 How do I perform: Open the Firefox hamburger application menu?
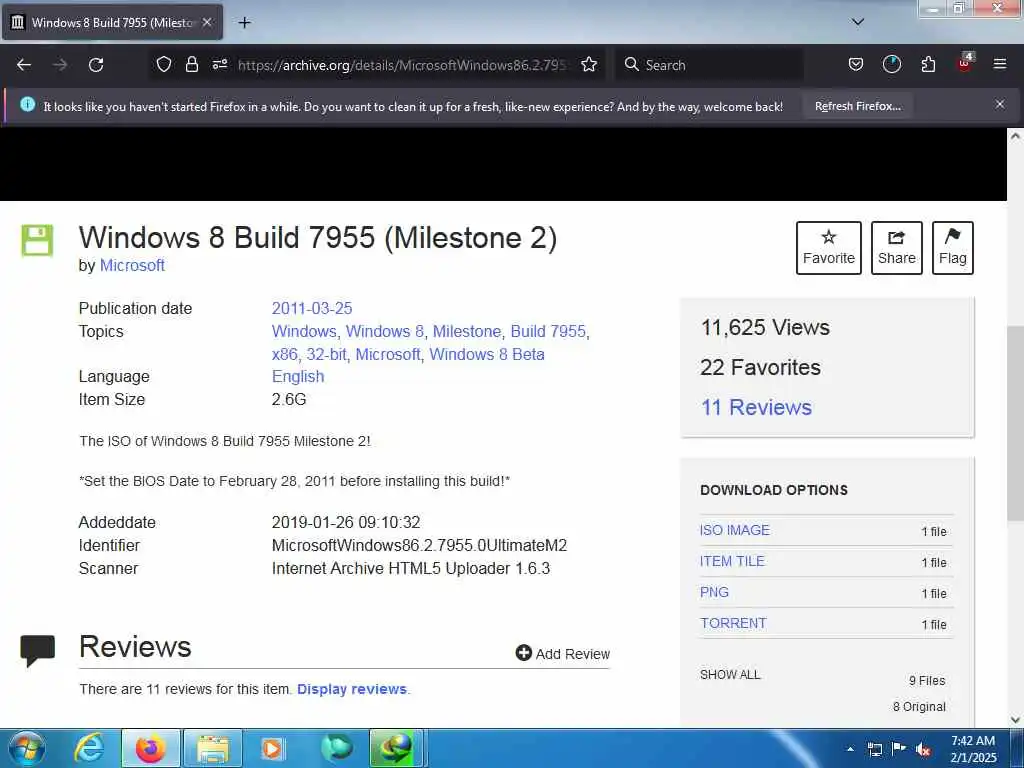[1000, 65]
